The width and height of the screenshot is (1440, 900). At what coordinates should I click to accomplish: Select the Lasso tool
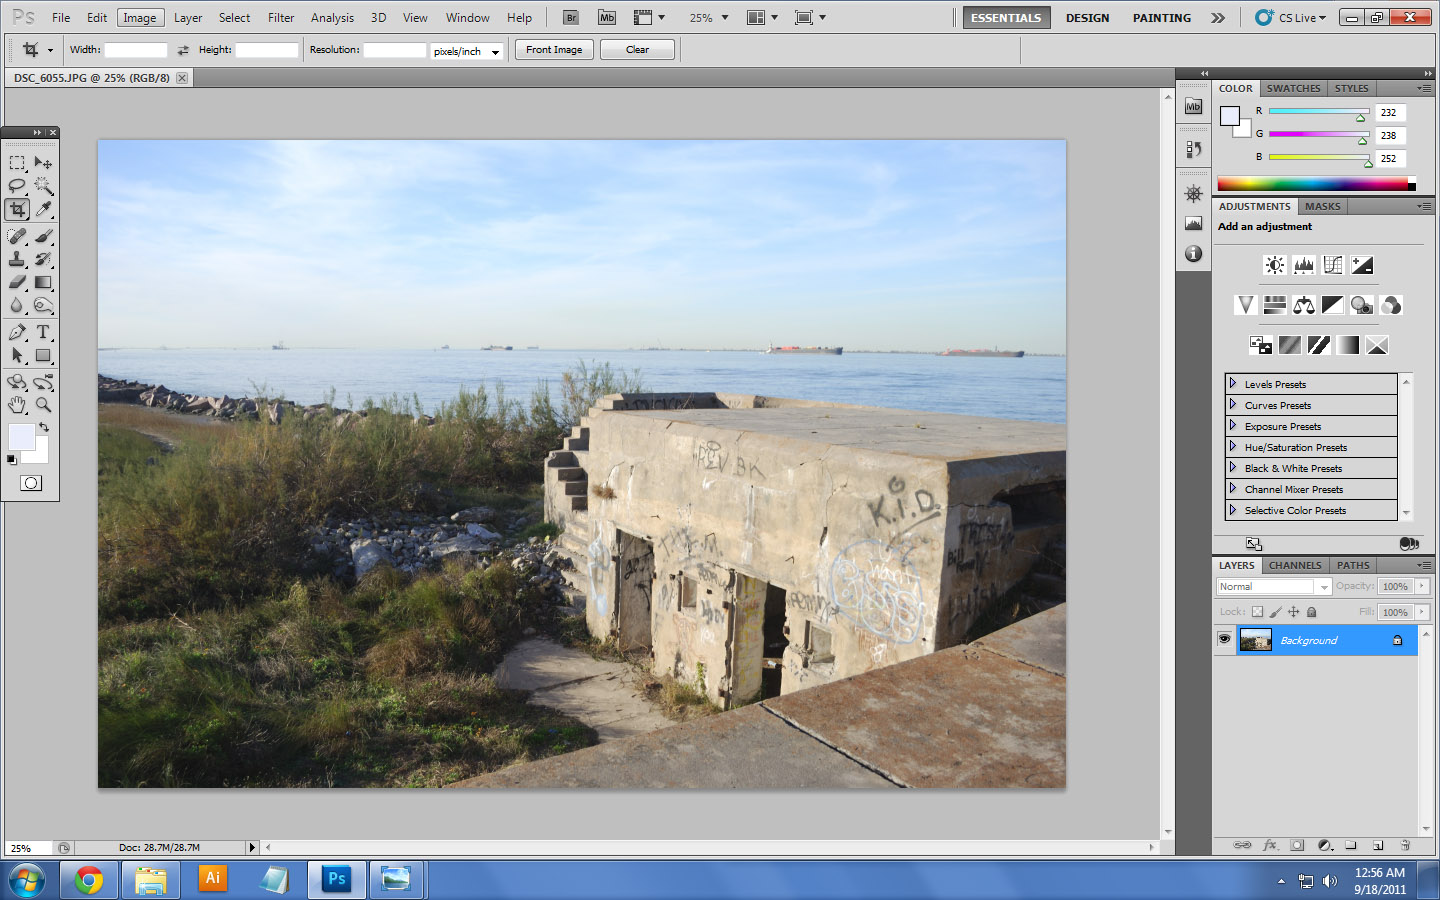[17, 186]
